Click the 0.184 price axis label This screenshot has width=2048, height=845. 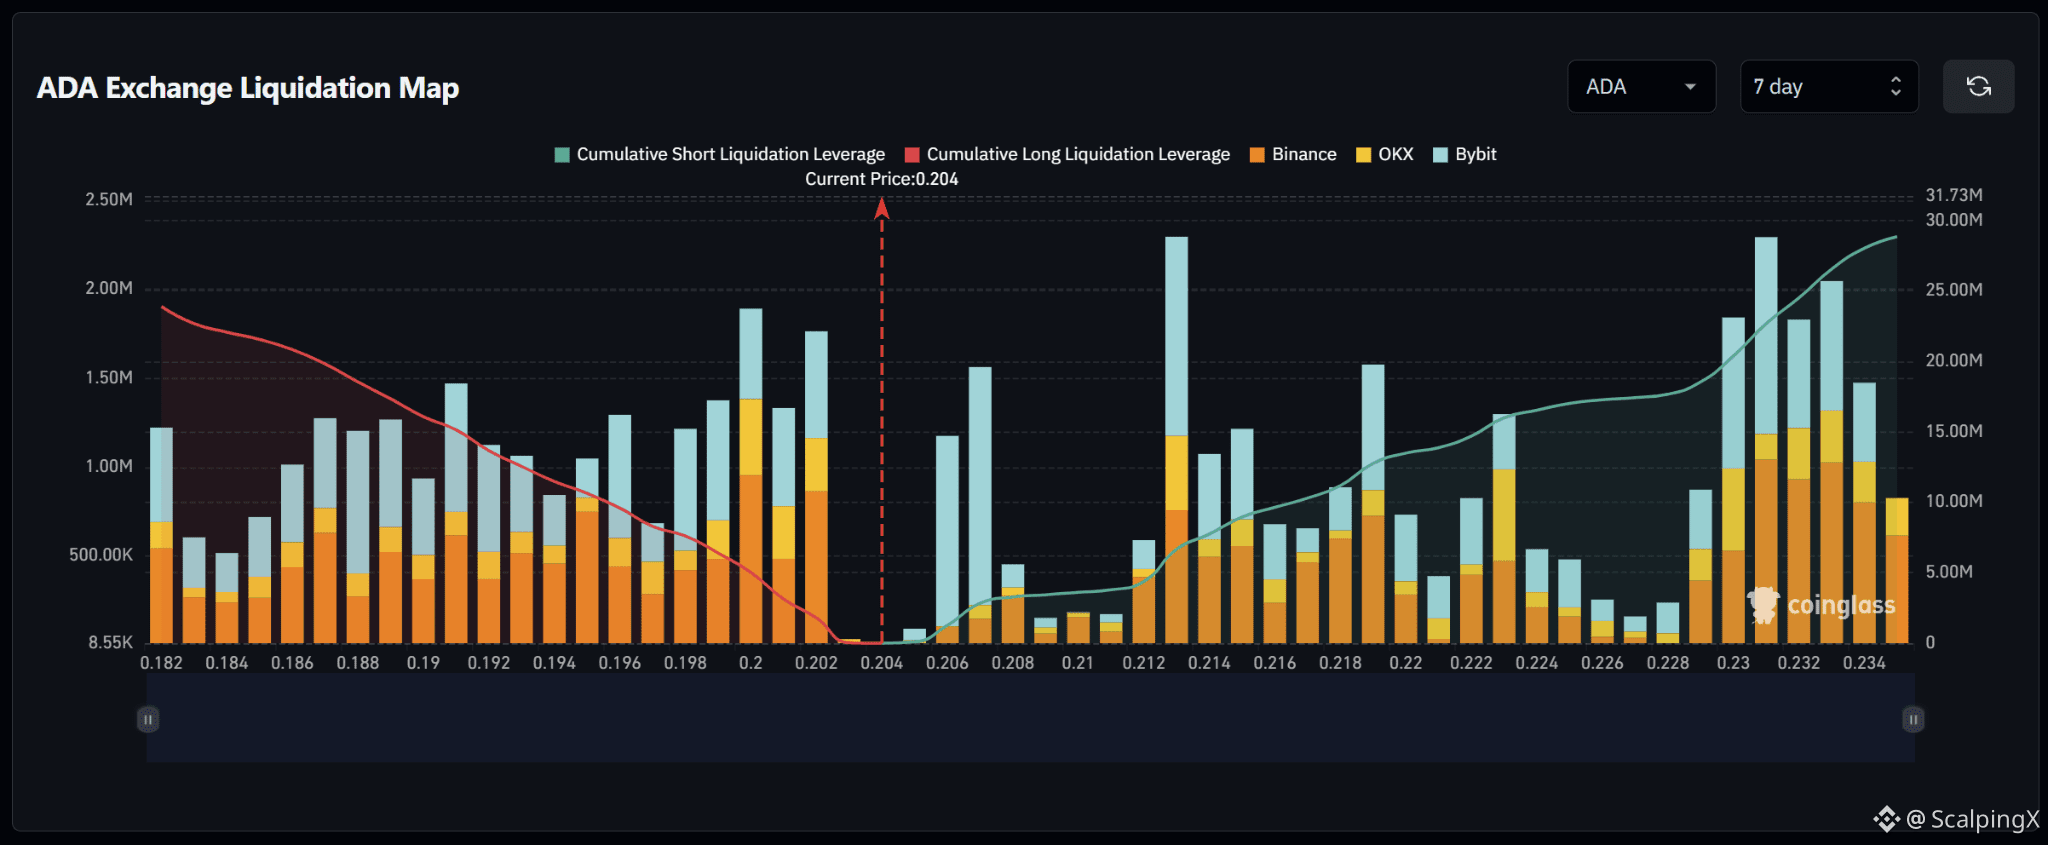[227, 663]
